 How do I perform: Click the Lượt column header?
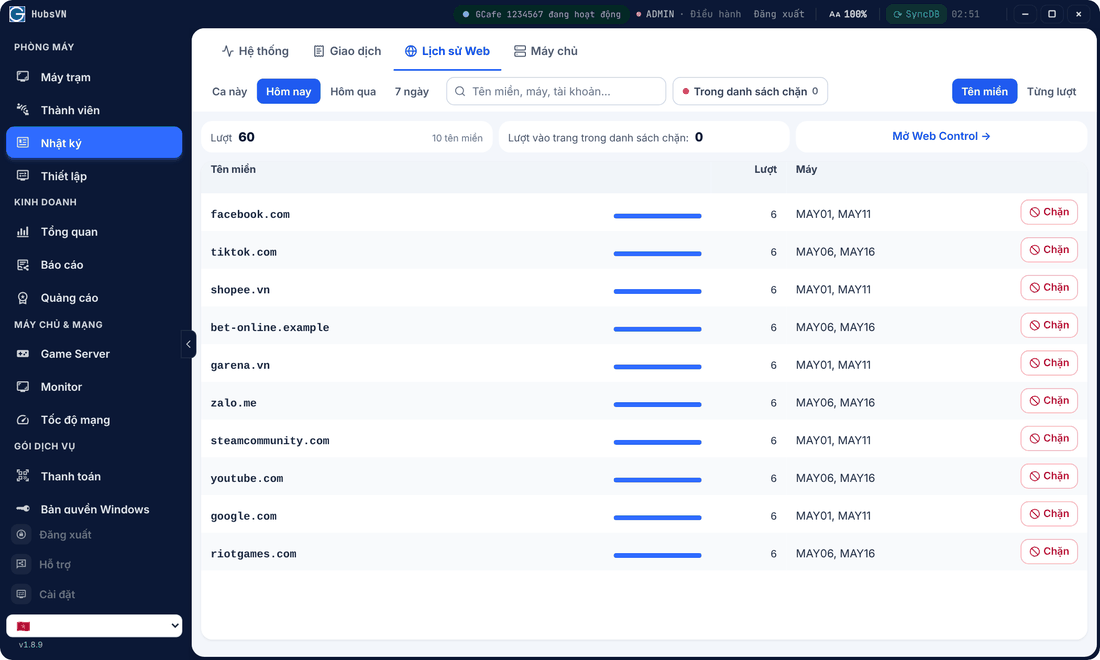pos(765,169)
